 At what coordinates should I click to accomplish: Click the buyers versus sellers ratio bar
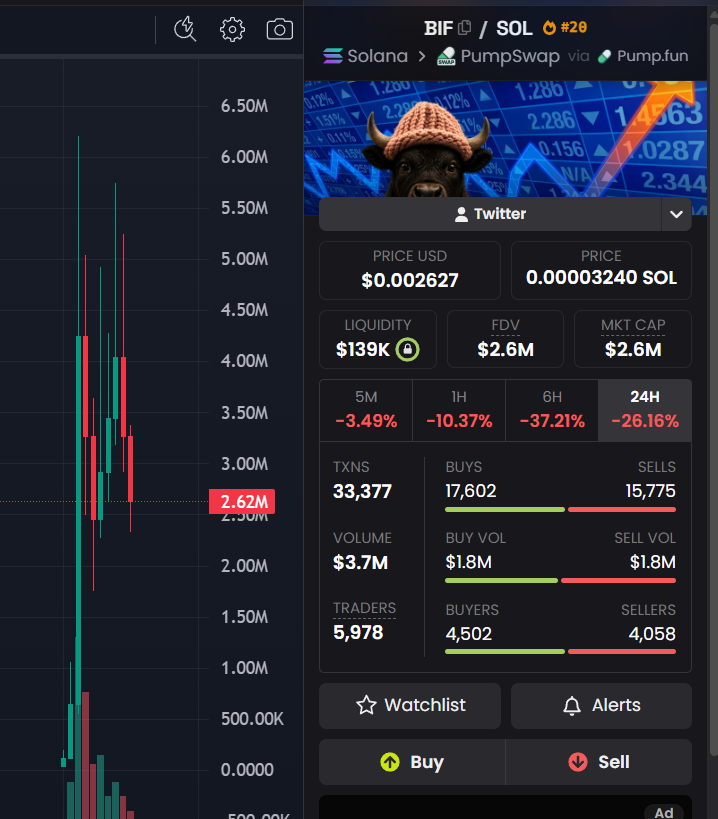[560, 651]
